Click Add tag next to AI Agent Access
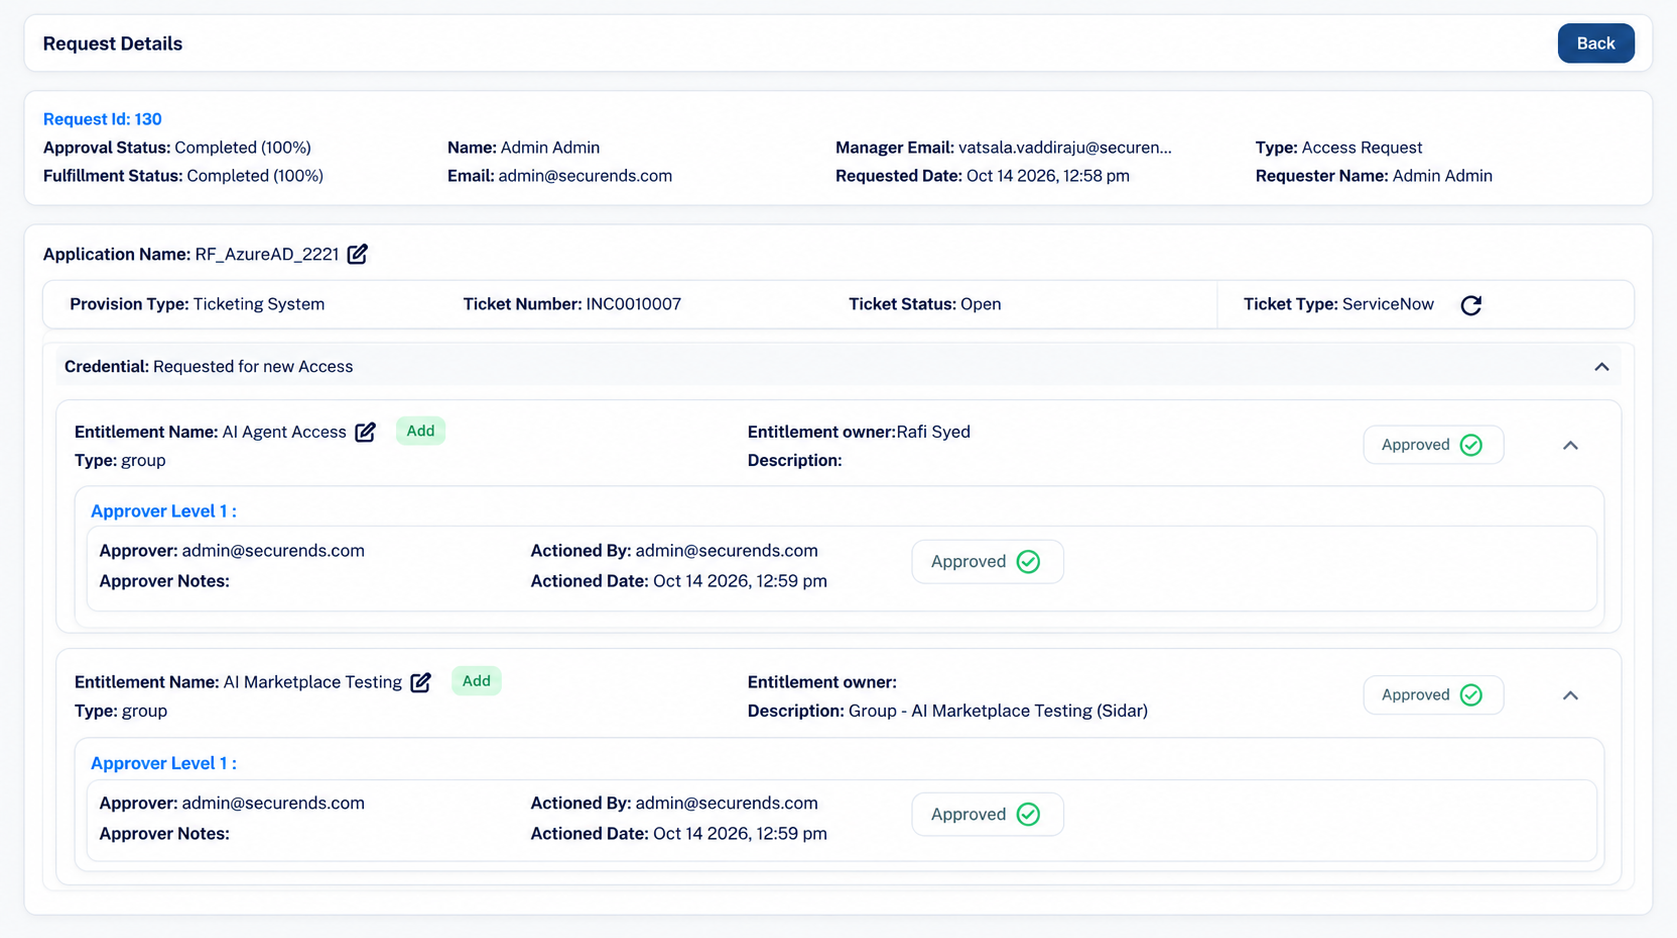The image size is (1677, 938). [420, 431]
